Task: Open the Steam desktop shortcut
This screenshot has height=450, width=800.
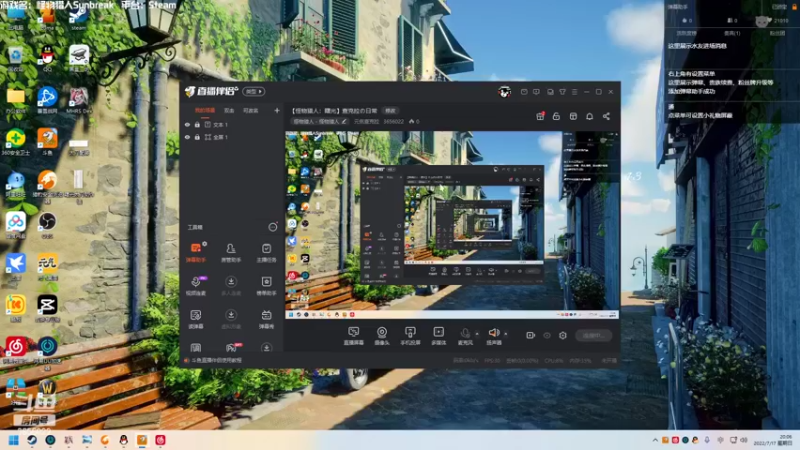Action: pyautogui.click(x=79, y=17)
